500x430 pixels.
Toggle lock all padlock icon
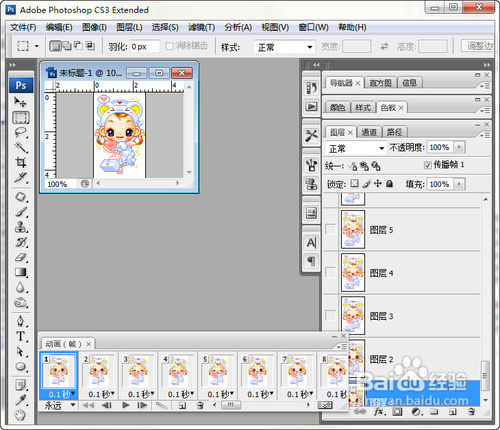389,184
